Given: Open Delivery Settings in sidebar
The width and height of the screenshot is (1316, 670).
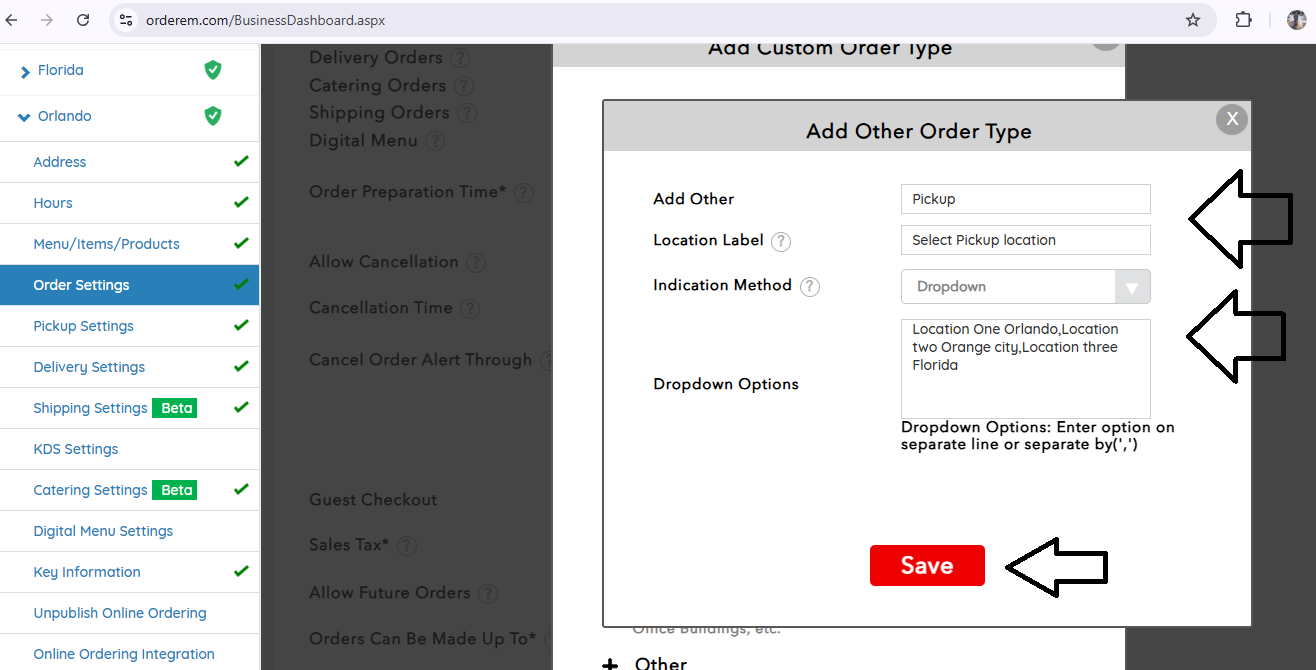Looking at the screenshot, I should (x=89, y=367).
